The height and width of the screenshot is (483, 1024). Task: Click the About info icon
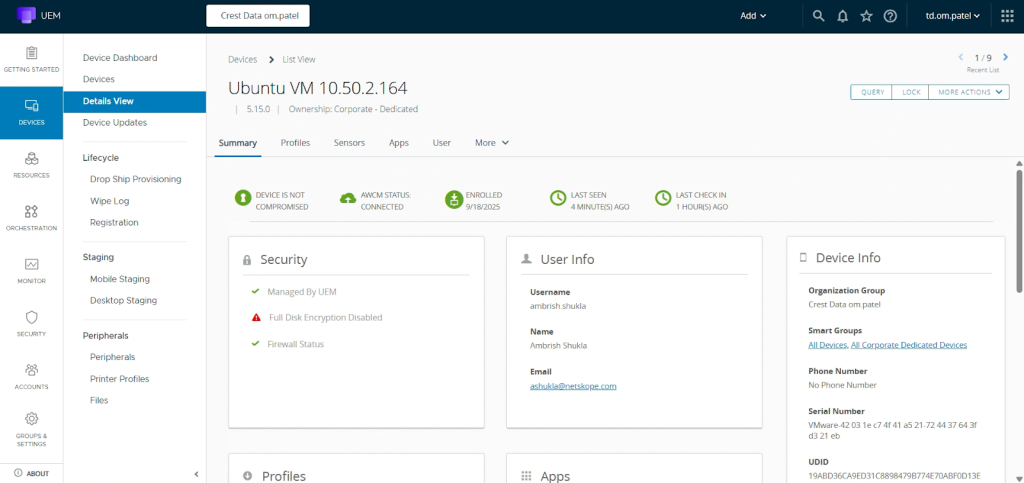pyautogui.click(x=18, y=473)
